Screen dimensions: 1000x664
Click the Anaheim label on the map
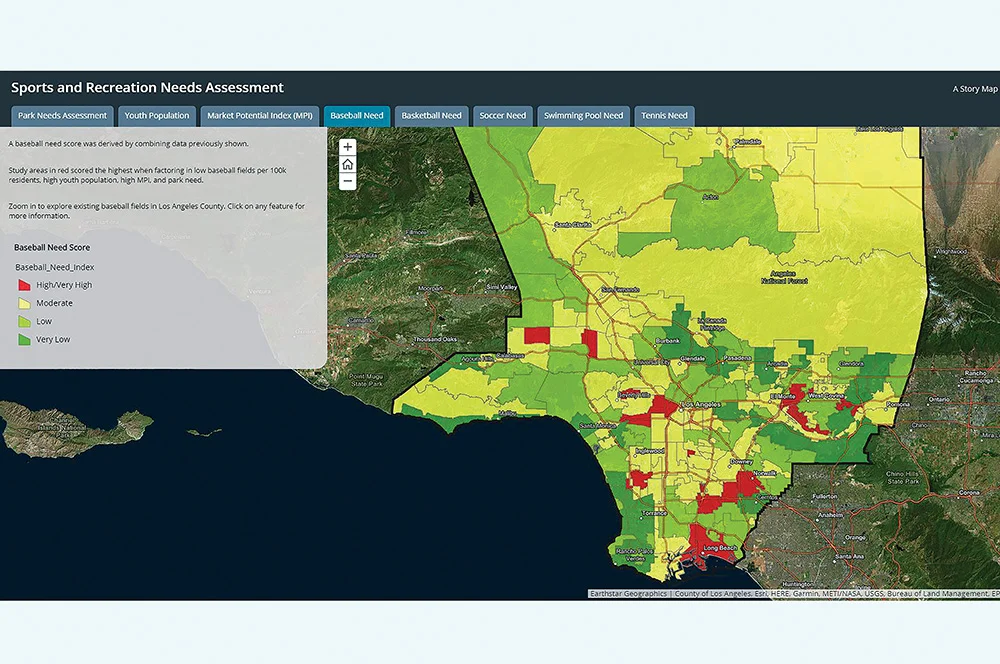tap(830, 515)
